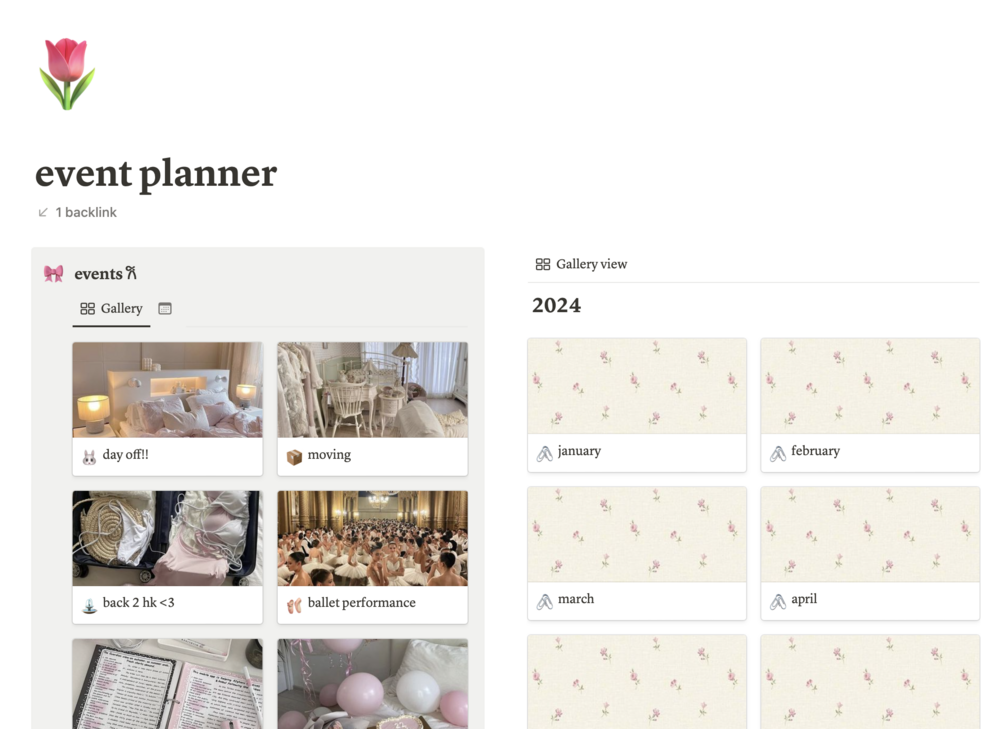Click the bunny icon on day off card
1005x729 pixels.
pyautogui.click(x=90, y=457)
